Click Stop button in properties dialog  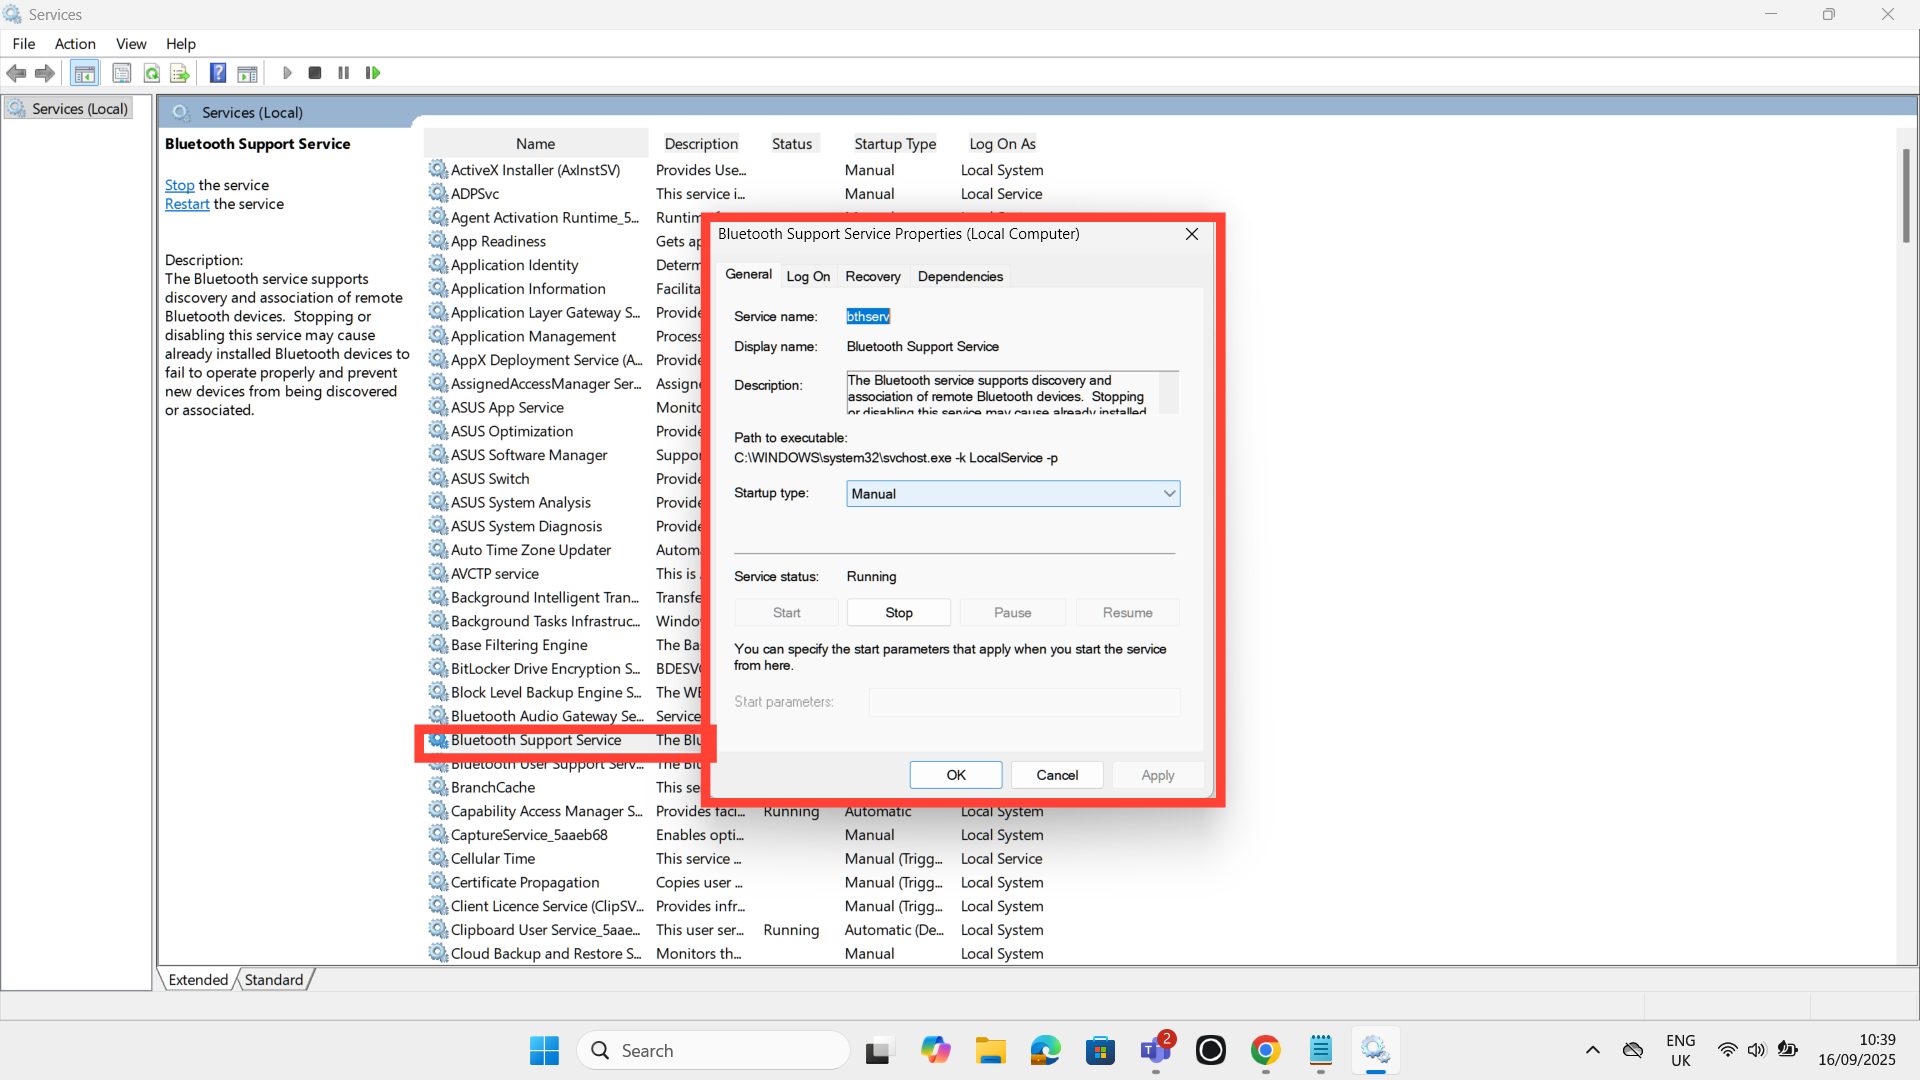click(898, 613)
